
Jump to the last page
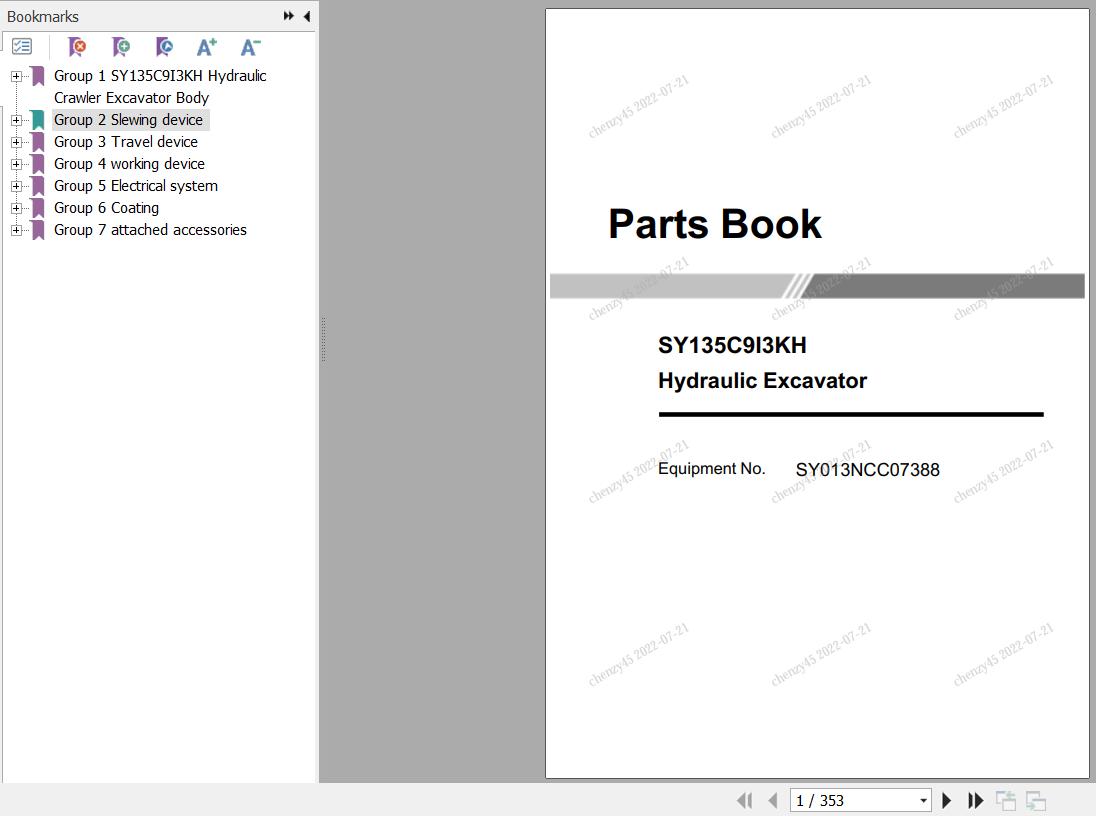point(975,800)
